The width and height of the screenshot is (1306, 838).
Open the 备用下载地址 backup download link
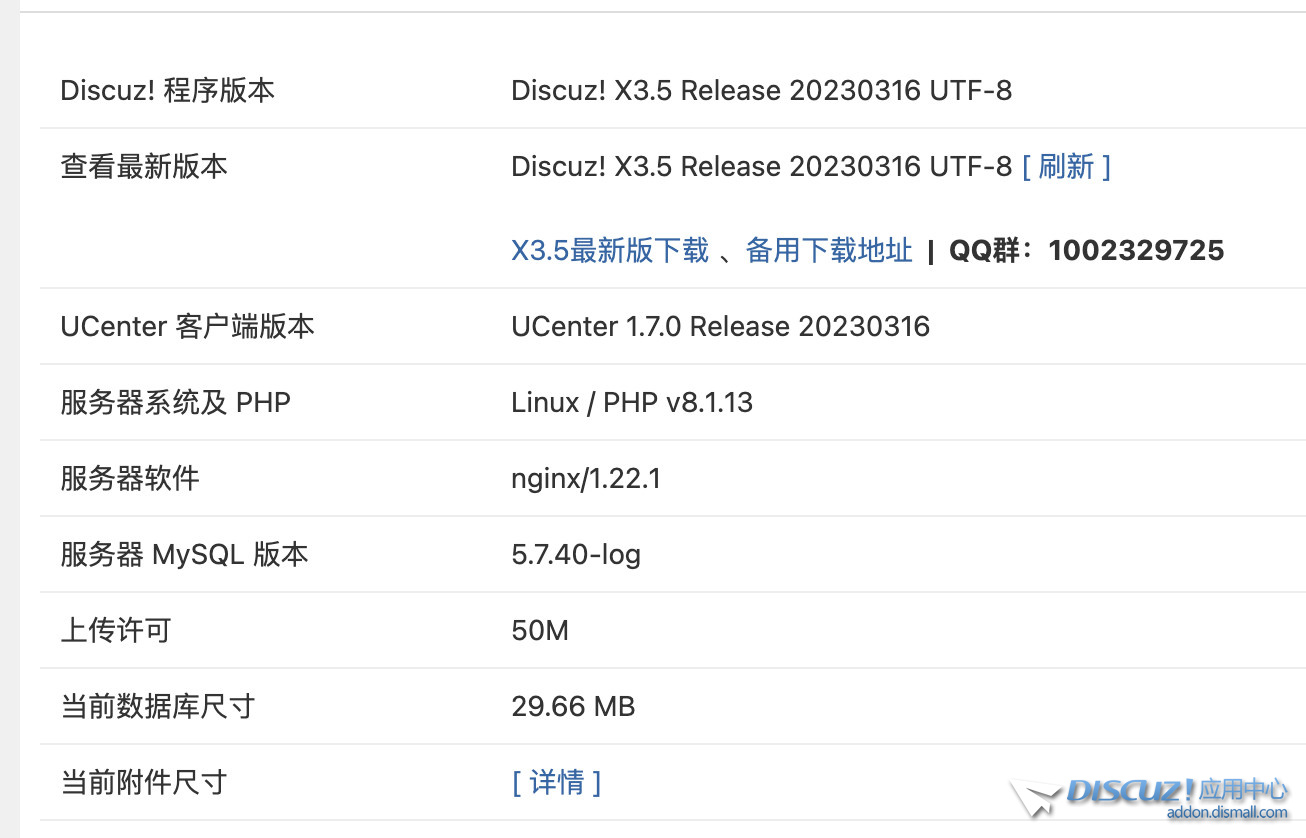828,250
